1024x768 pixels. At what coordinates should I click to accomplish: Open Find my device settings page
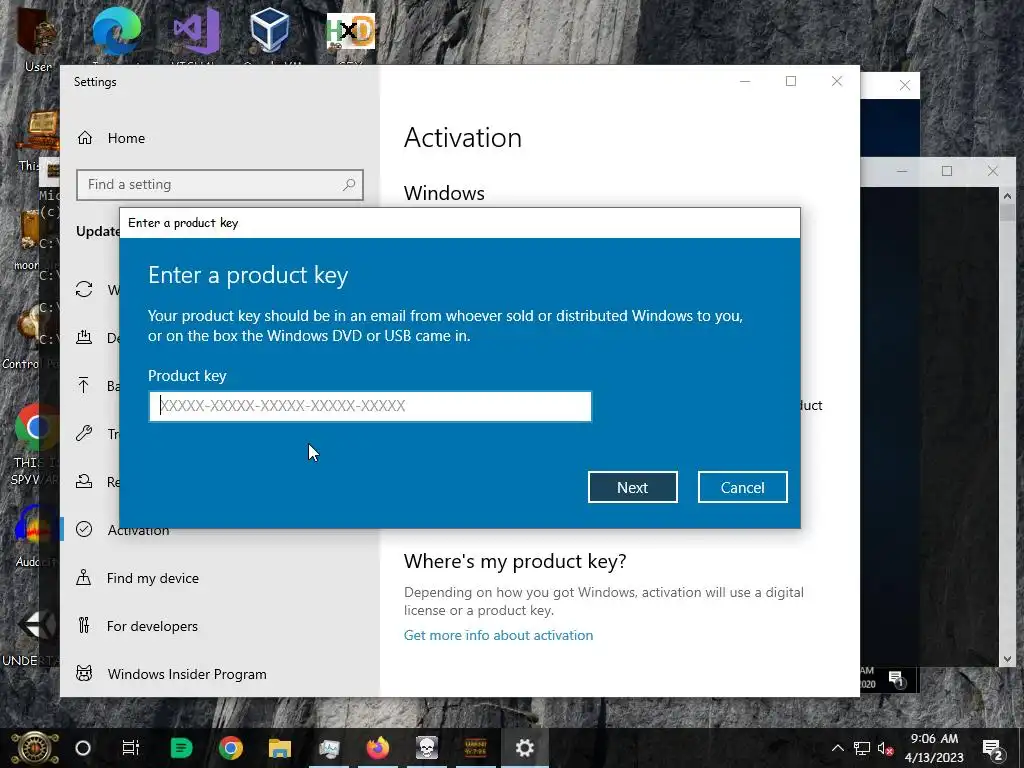[153, 578]
